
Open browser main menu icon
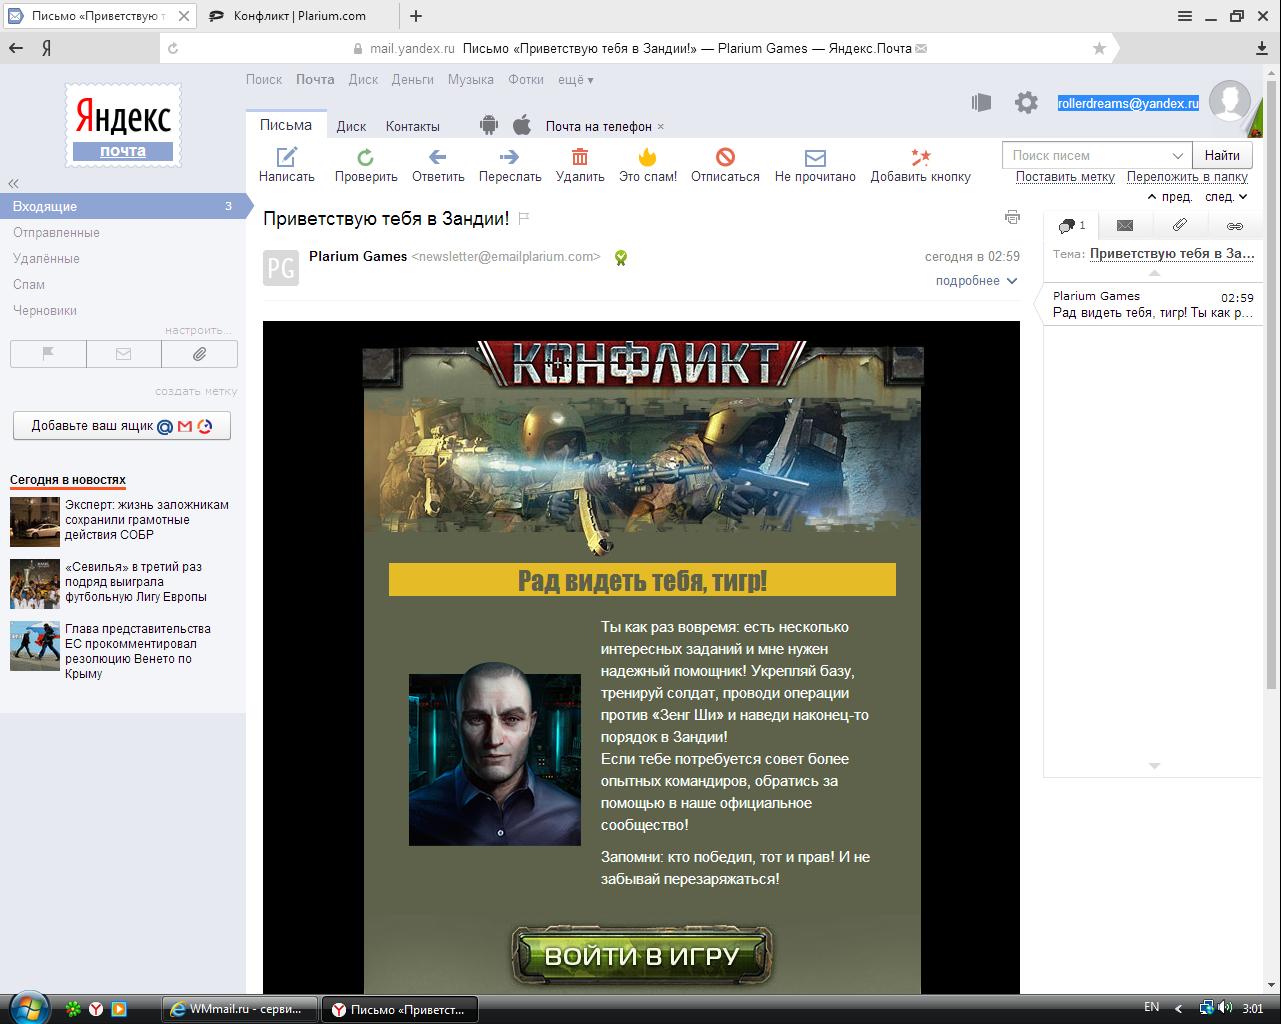pyautogui.click(x=1184, y=16)
